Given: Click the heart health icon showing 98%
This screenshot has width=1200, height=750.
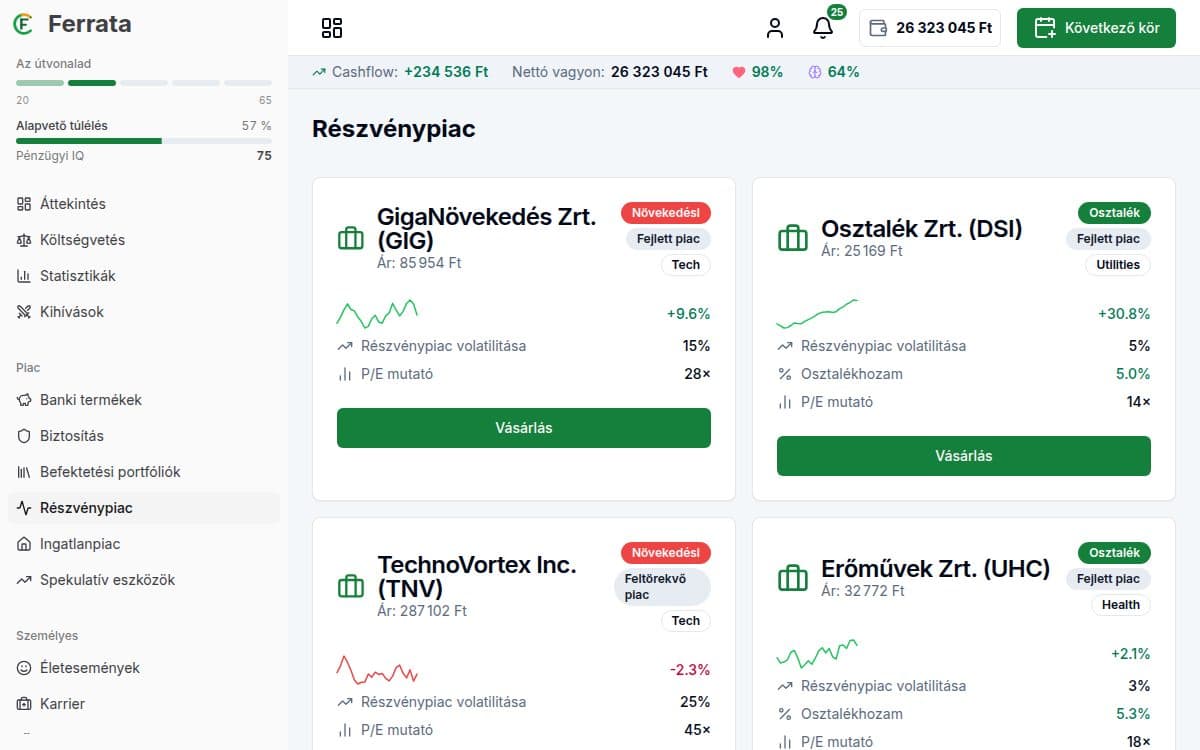Looking at the screenshot, I should (739, 72).
